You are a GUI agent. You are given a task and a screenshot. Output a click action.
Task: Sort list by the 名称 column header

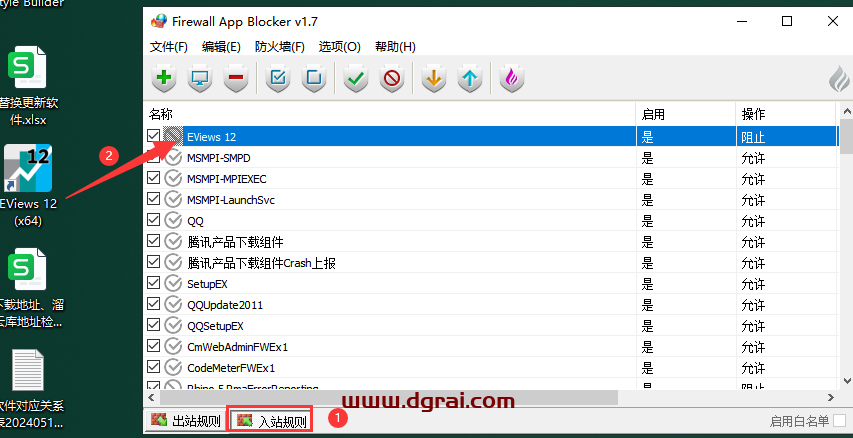[390, 114]
